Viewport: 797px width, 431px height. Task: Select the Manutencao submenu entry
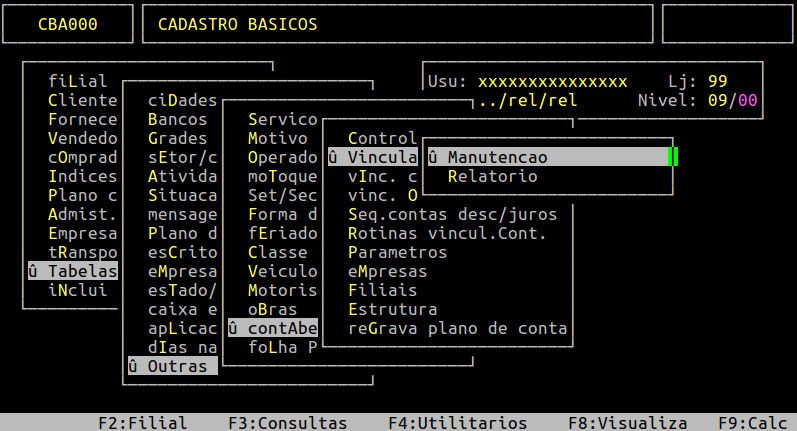pos(497,157)
